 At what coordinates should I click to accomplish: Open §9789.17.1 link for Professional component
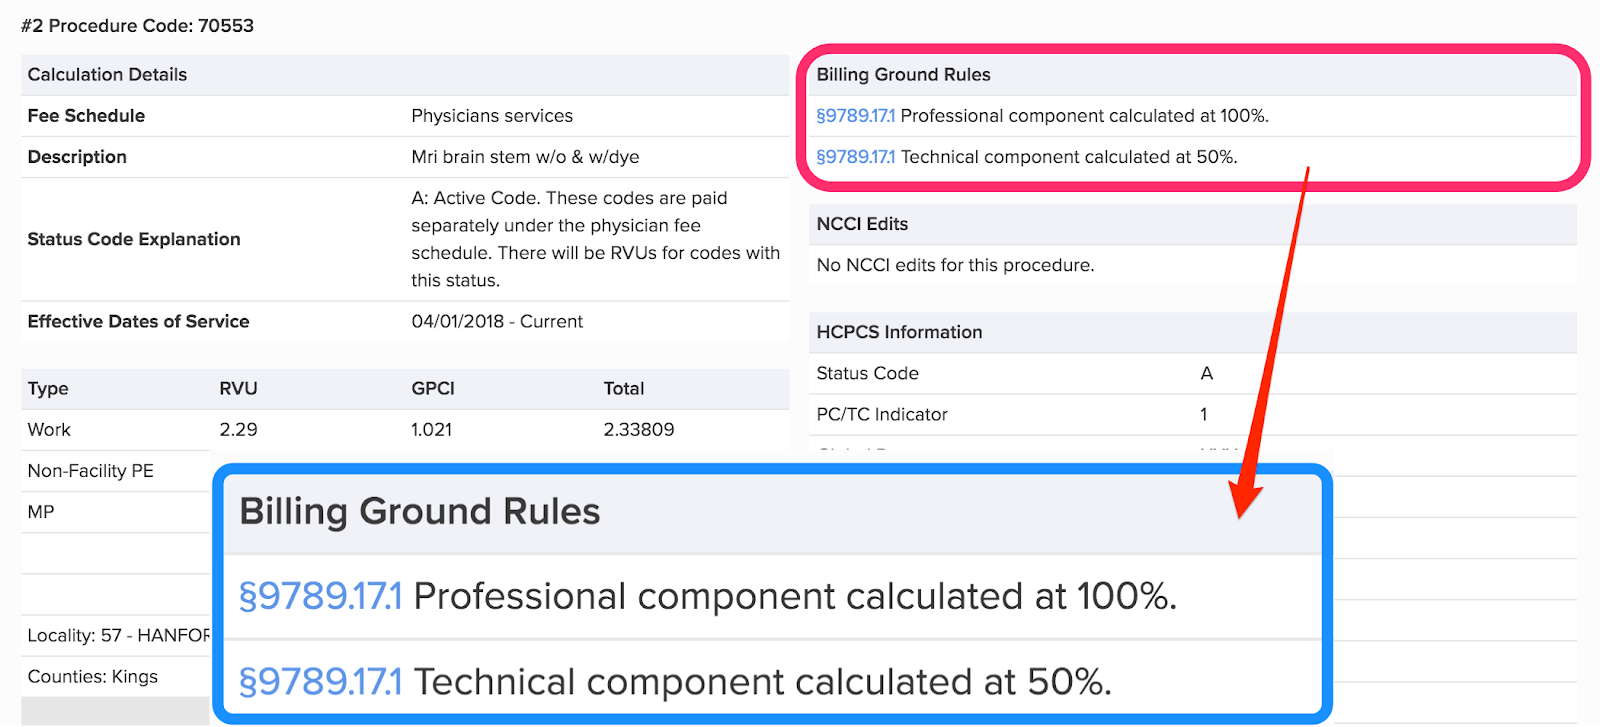[x=855, y=116]
